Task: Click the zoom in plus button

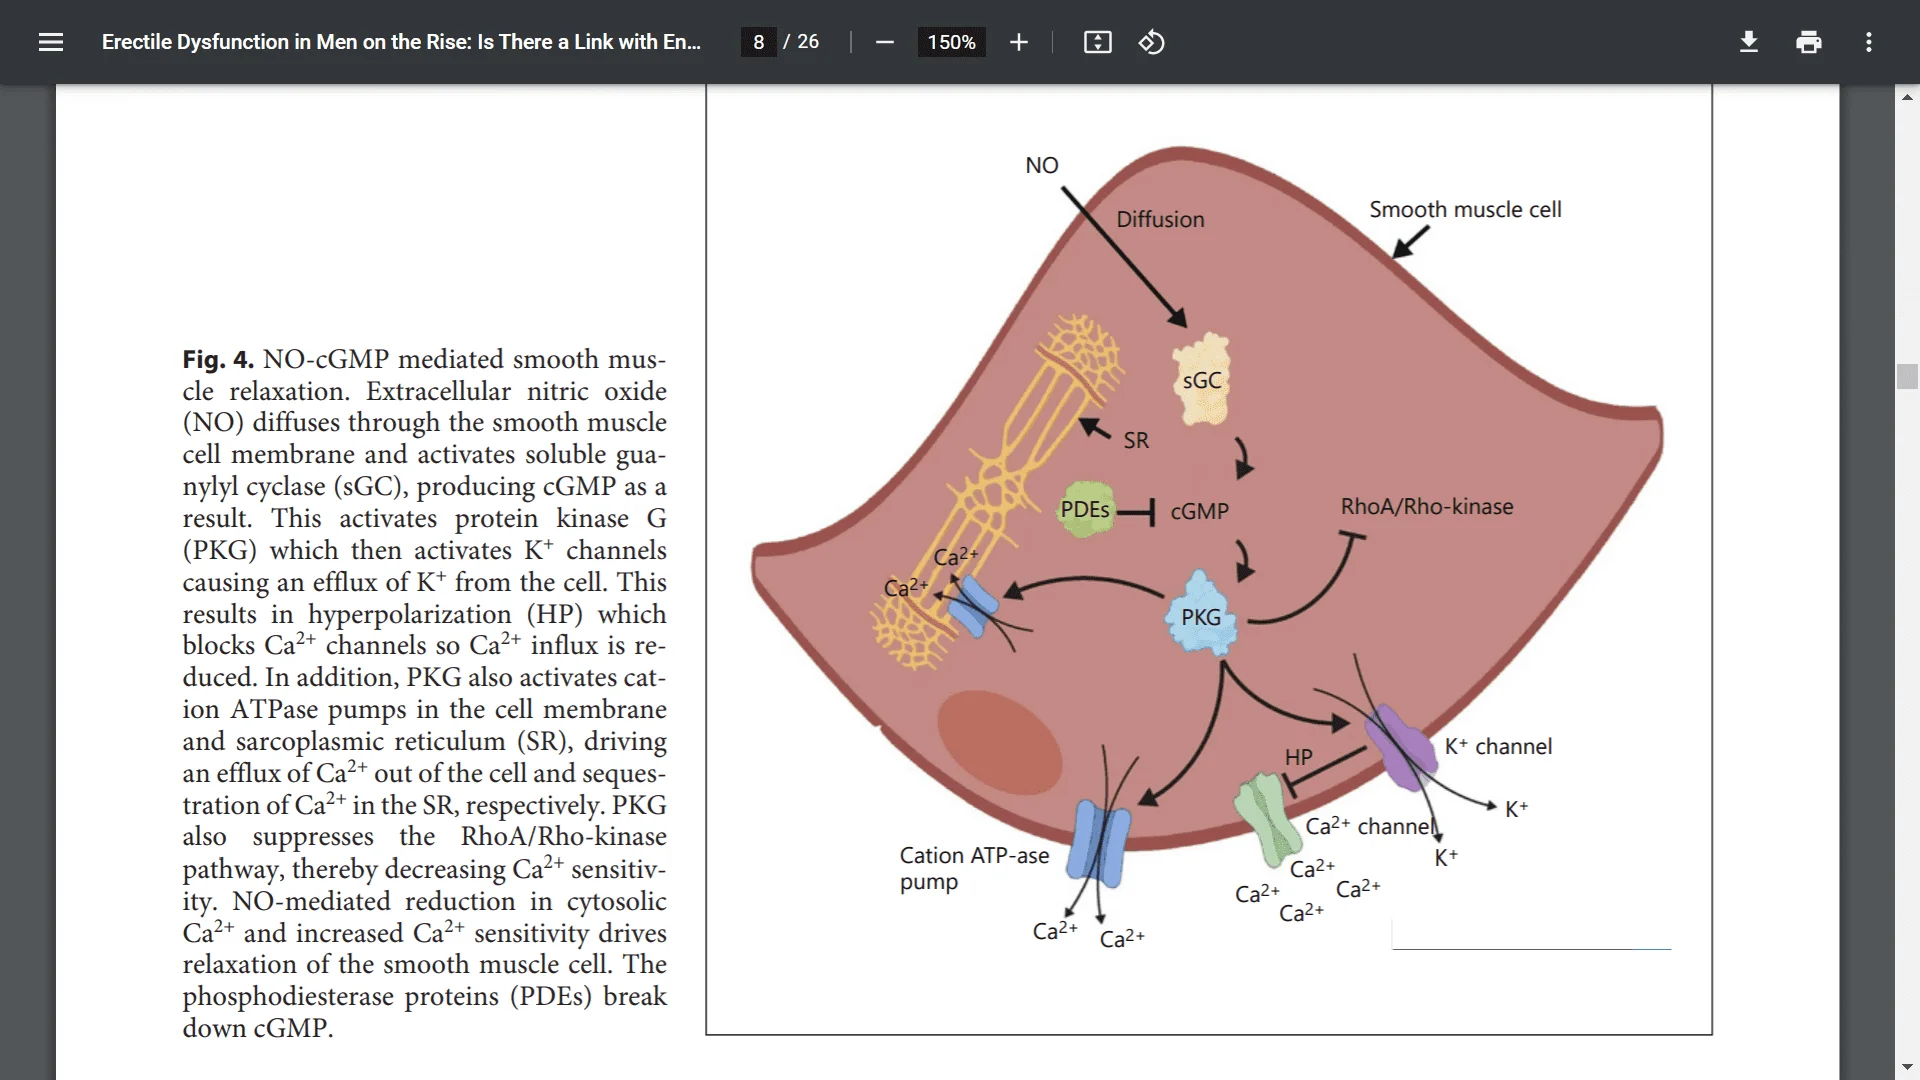Action: (1018, 42)
